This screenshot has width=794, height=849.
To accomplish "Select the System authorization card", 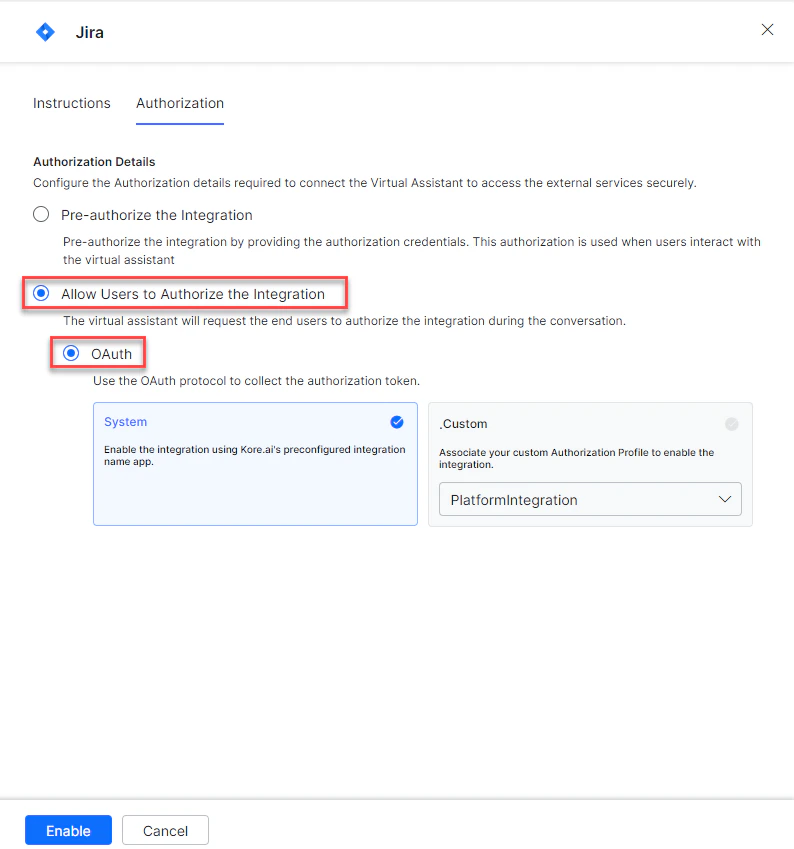I will pos(255,464).
